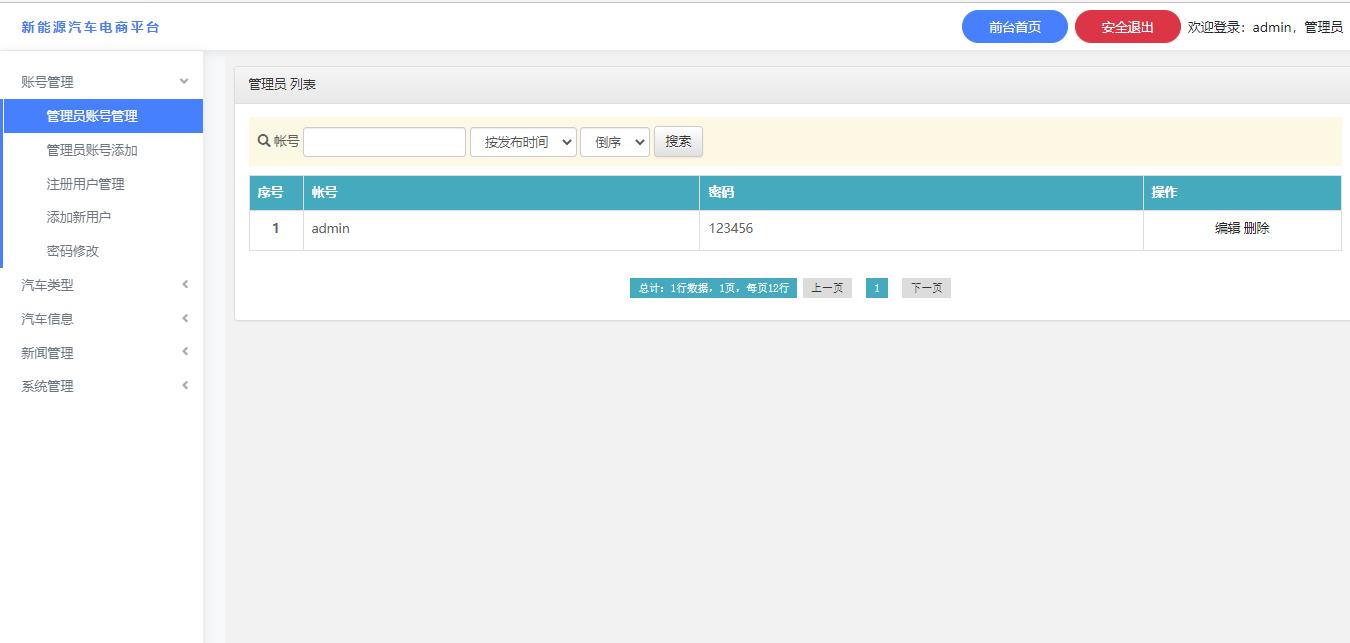Open the 倒序 order dropdown
Screen dimensions: 1350x643
click(x=614, y=142)
